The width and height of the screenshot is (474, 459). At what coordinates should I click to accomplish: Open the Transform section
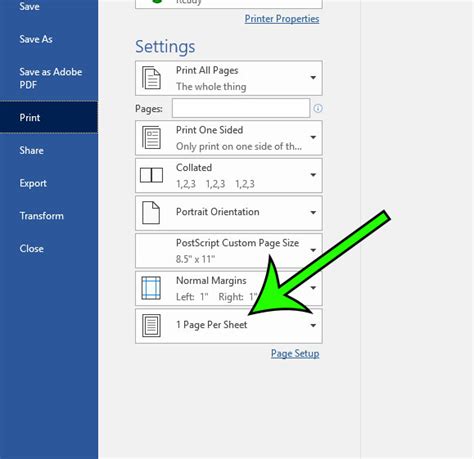(x=41, y=216)
